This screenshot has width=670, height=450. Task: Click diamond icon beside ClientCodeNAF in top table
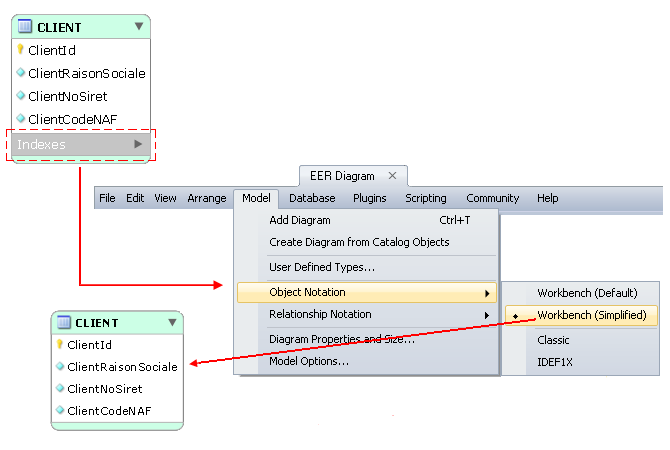click(x=20, y=118)
